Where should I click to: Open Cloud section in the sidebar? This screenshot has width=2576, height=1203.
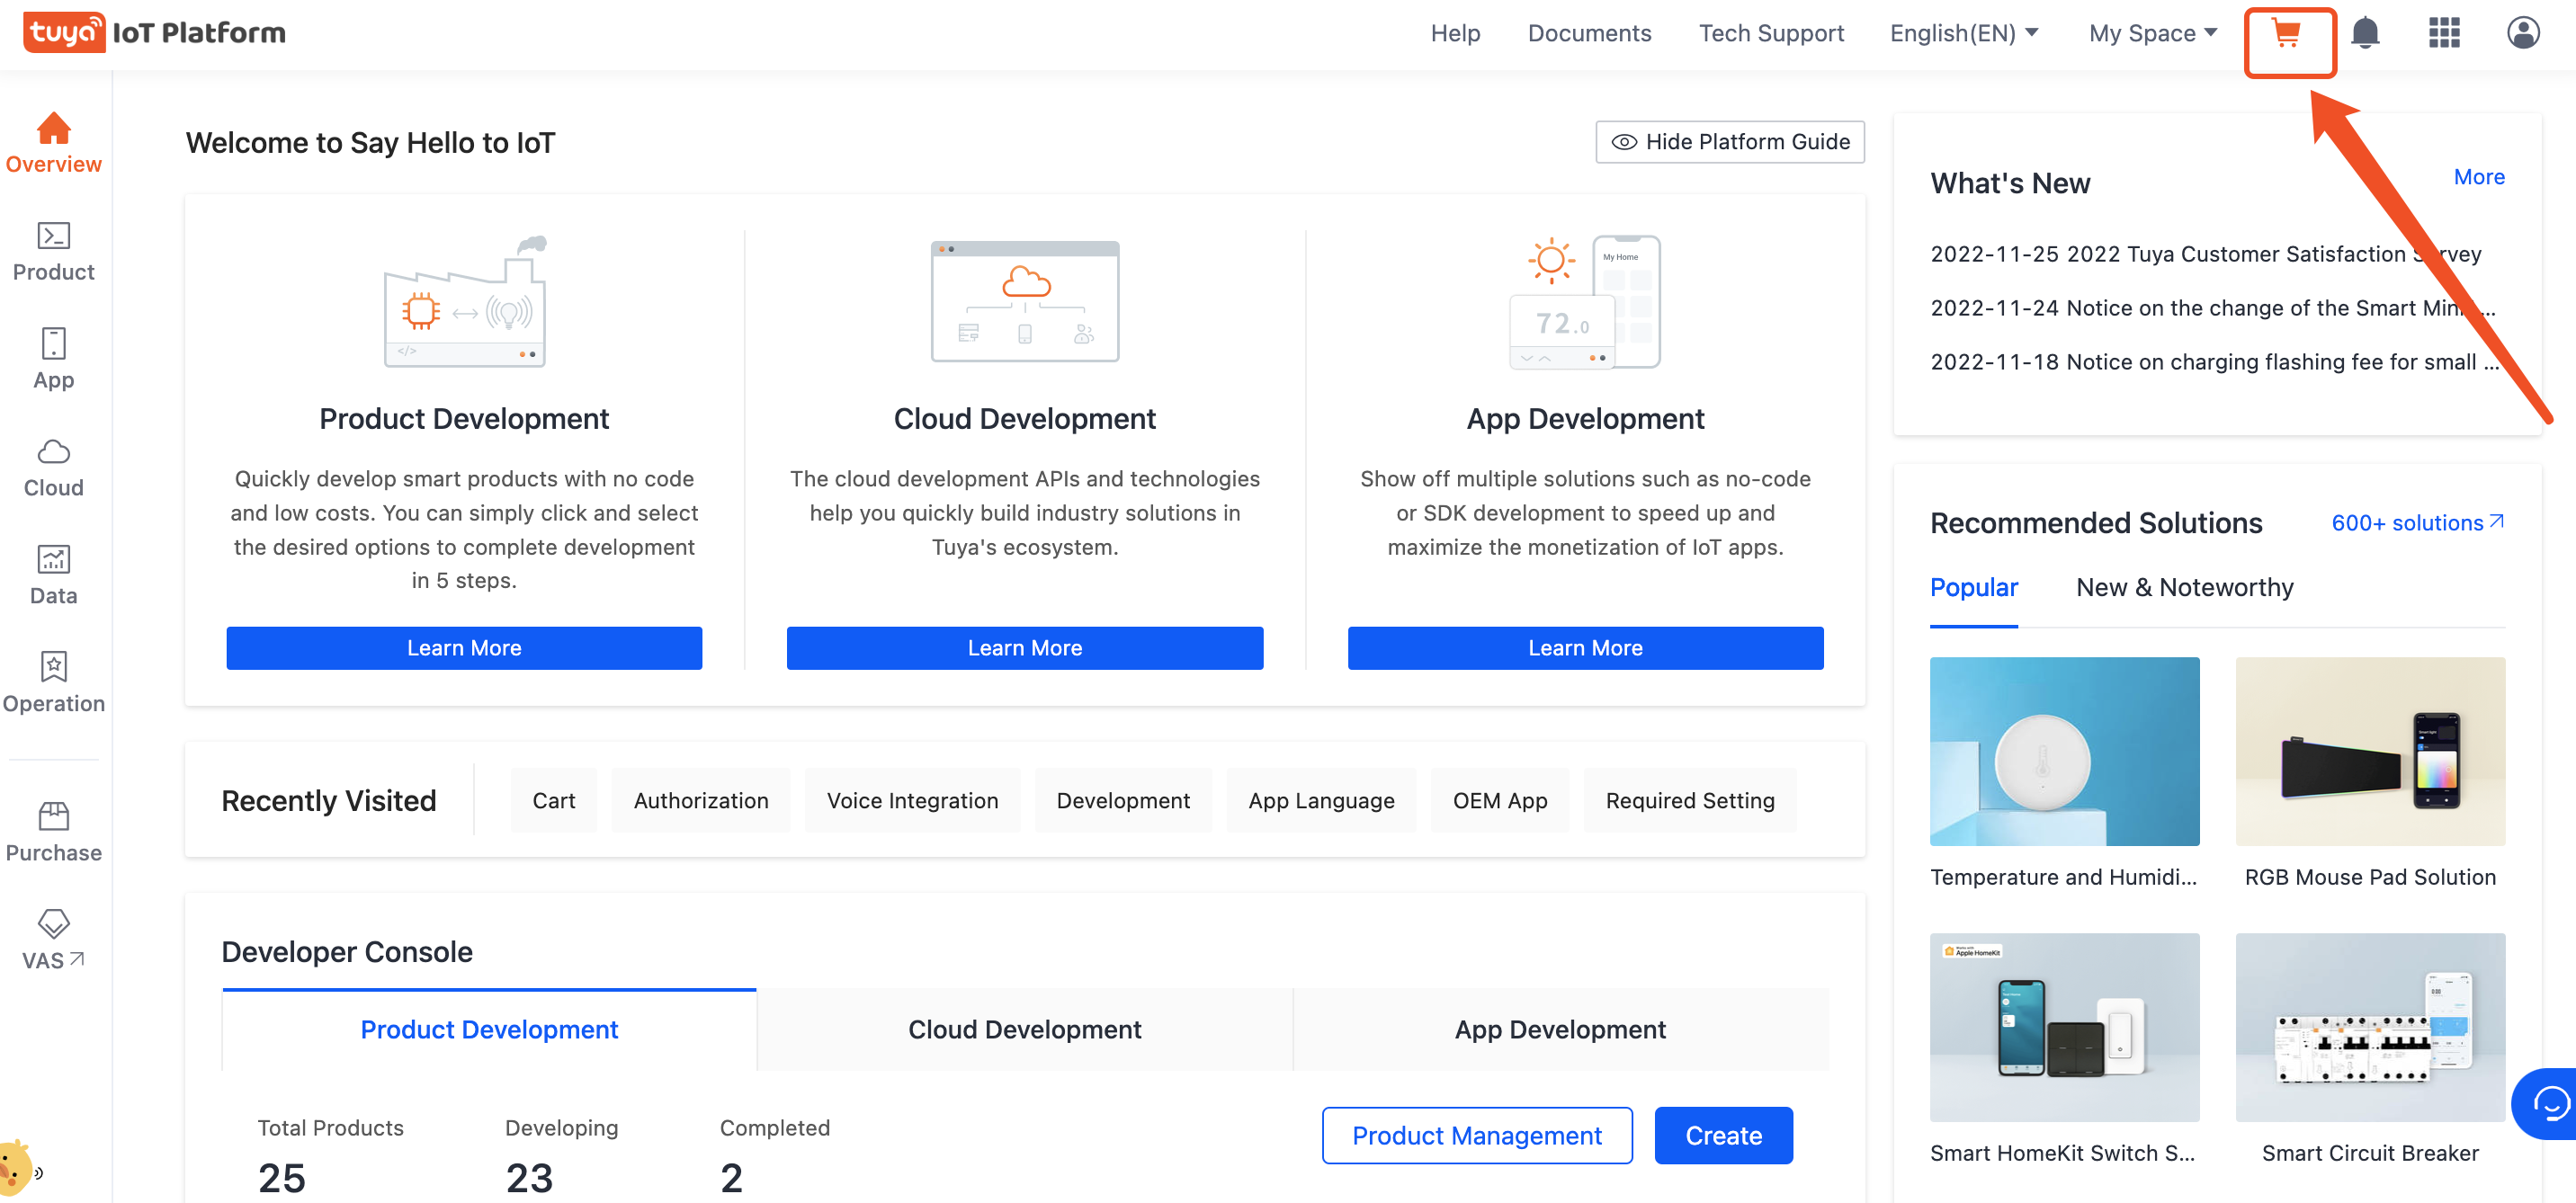tap(54, 467)
